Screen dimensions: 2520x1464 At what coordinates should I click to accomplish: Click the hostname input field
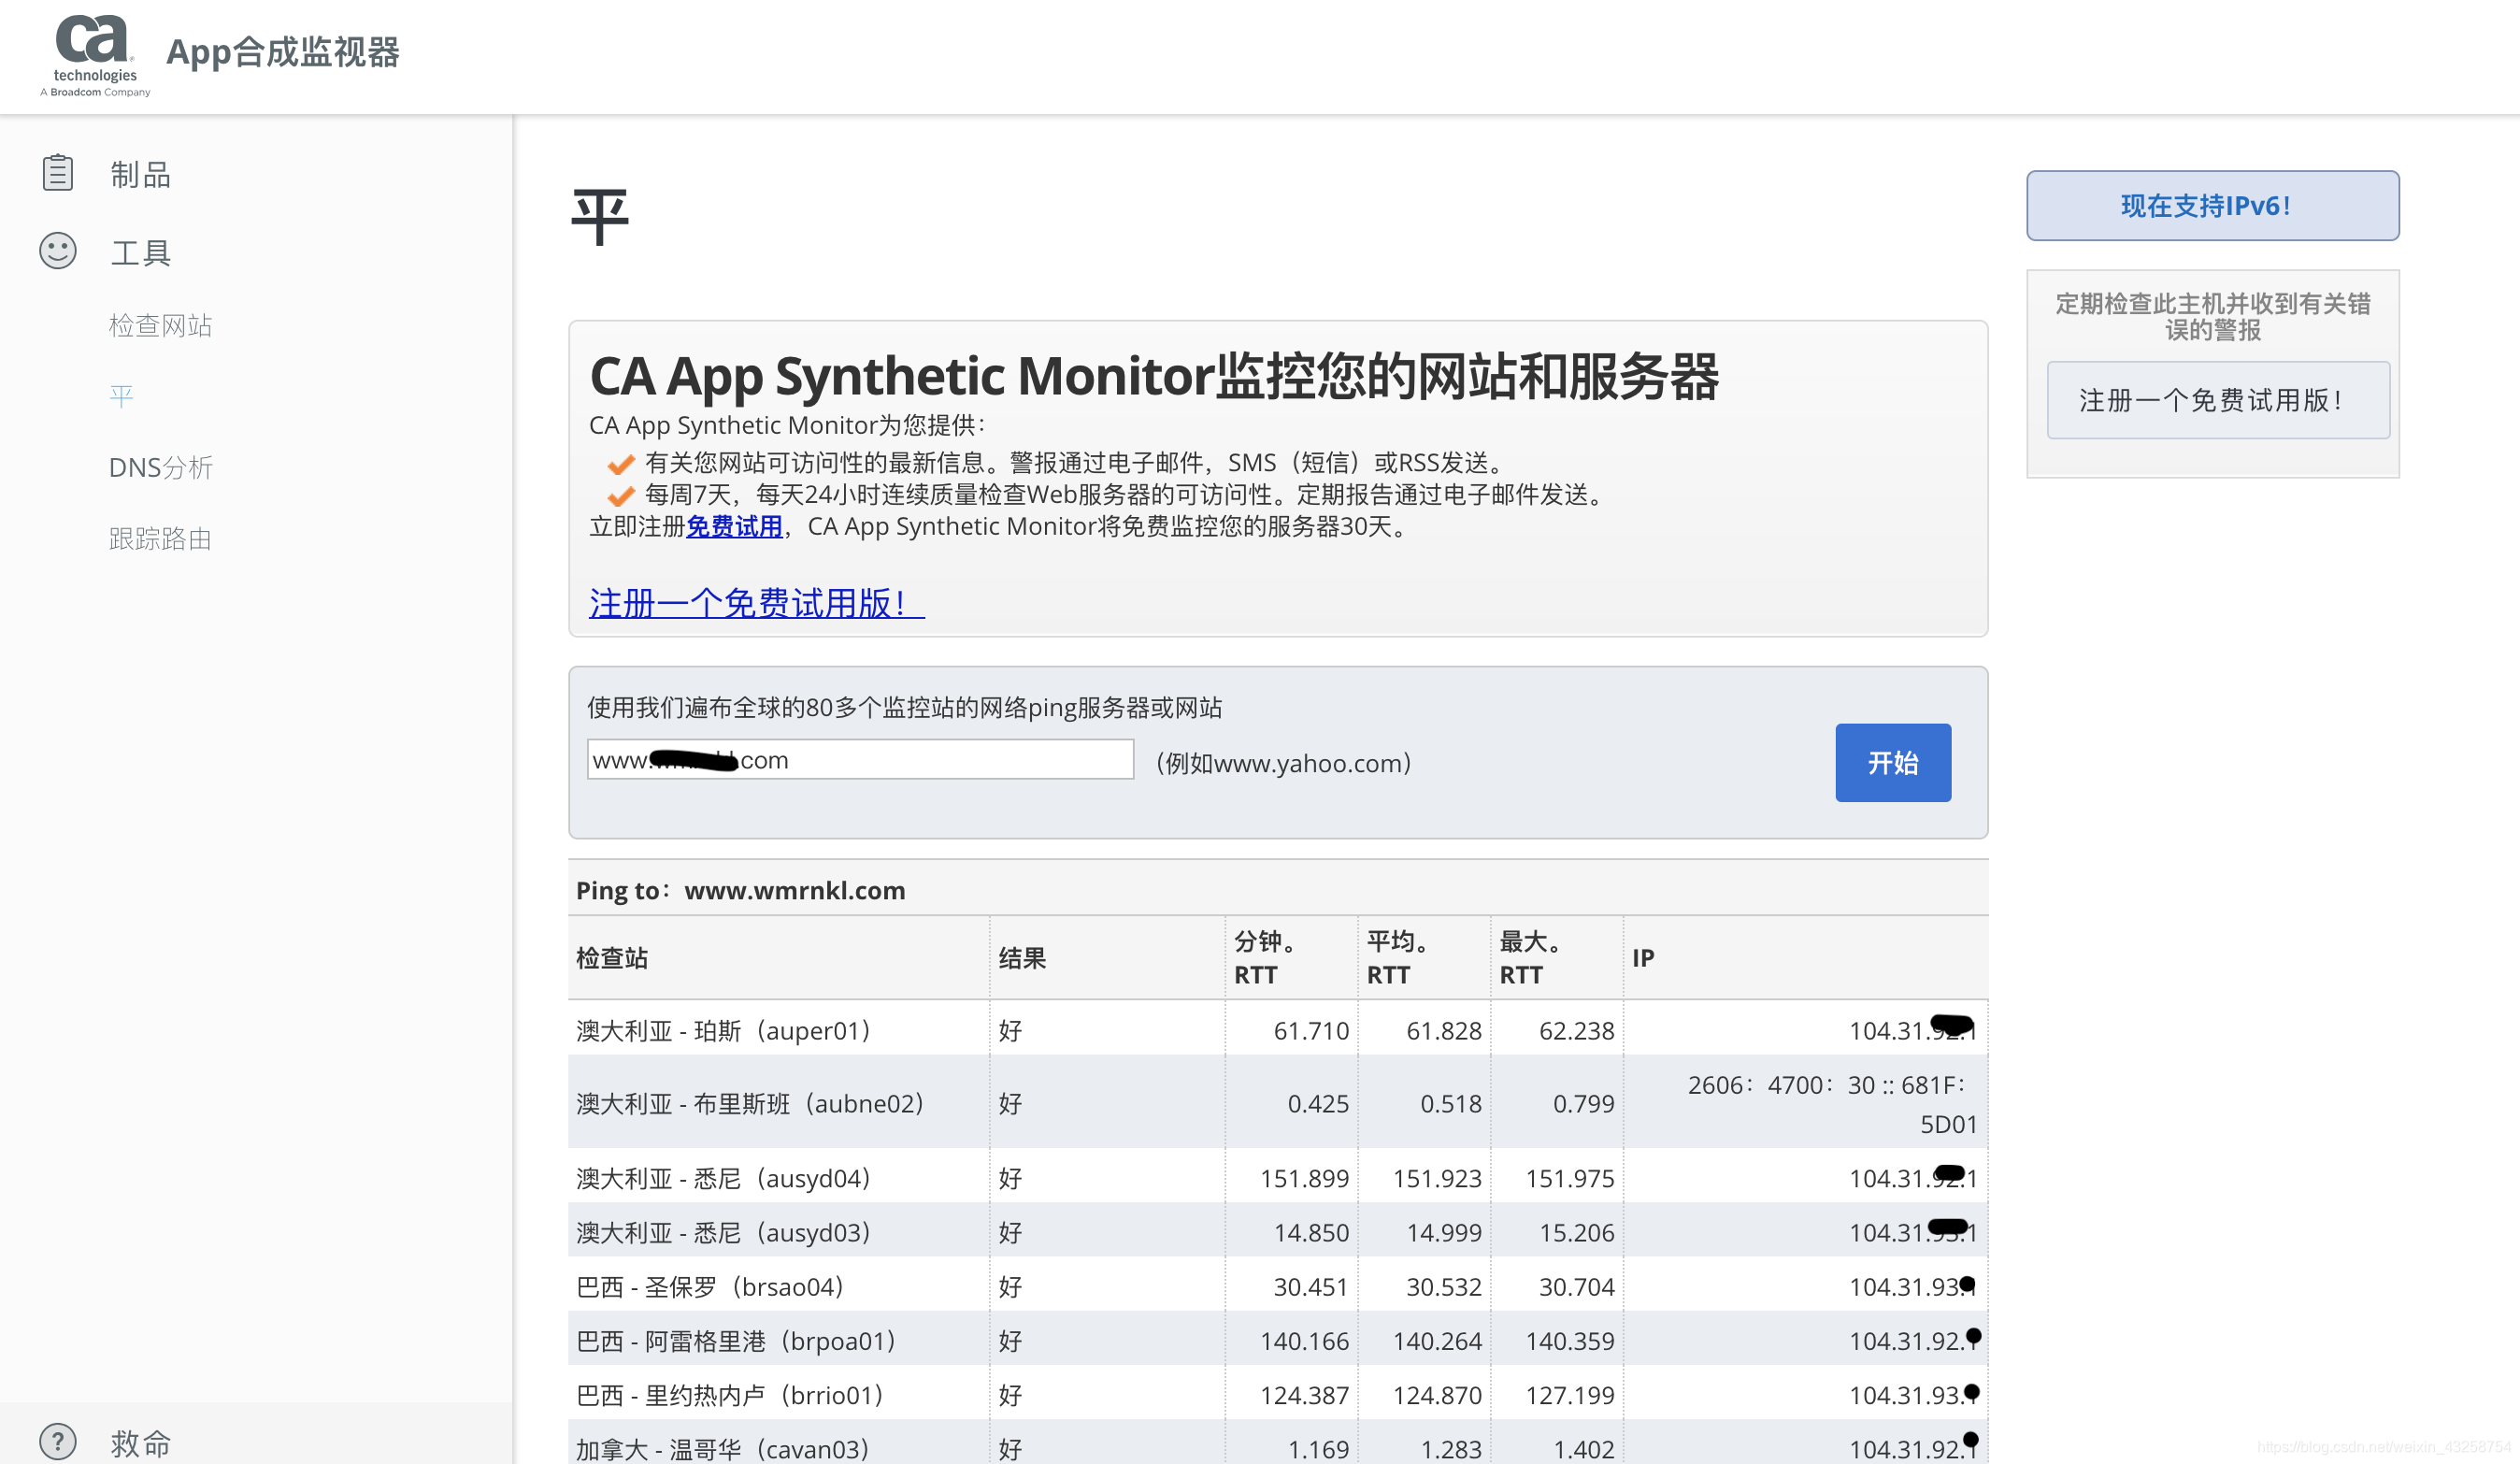[860, 760]
